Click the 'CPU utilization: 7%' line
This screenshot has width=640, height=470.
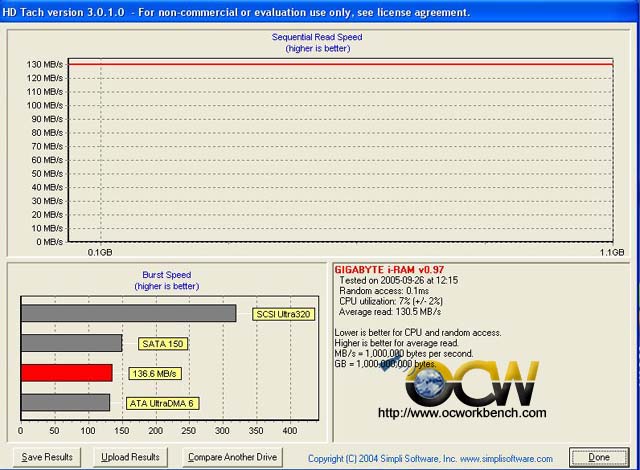click(x=391, y=302)
